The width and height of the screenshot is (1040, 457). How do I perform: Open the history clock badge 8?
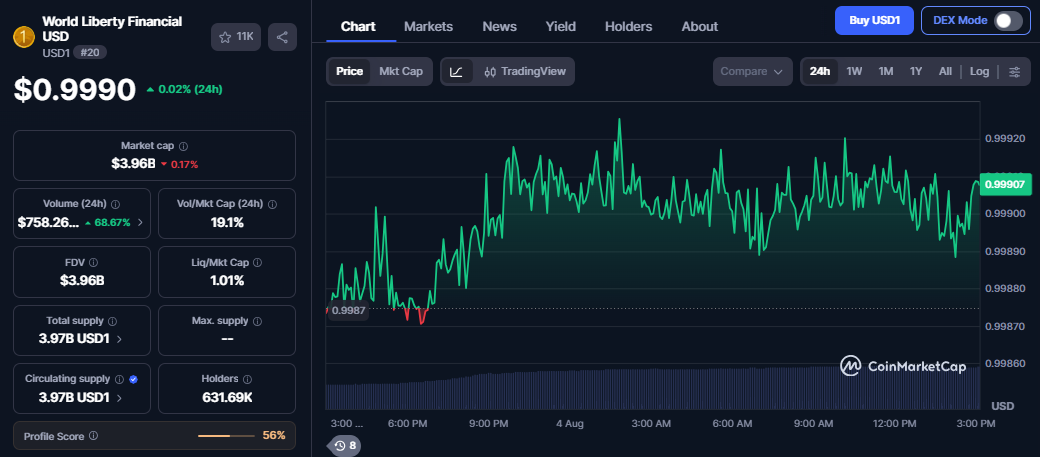pos(344,446)
